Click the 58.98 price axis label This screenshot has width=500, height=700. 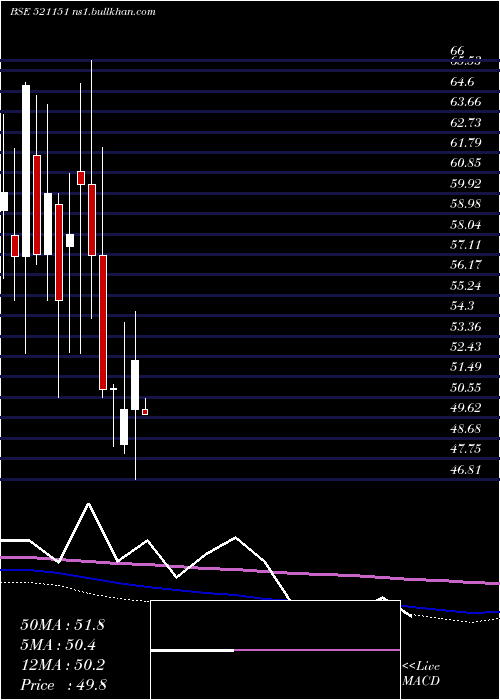click(x=466, y=204)
